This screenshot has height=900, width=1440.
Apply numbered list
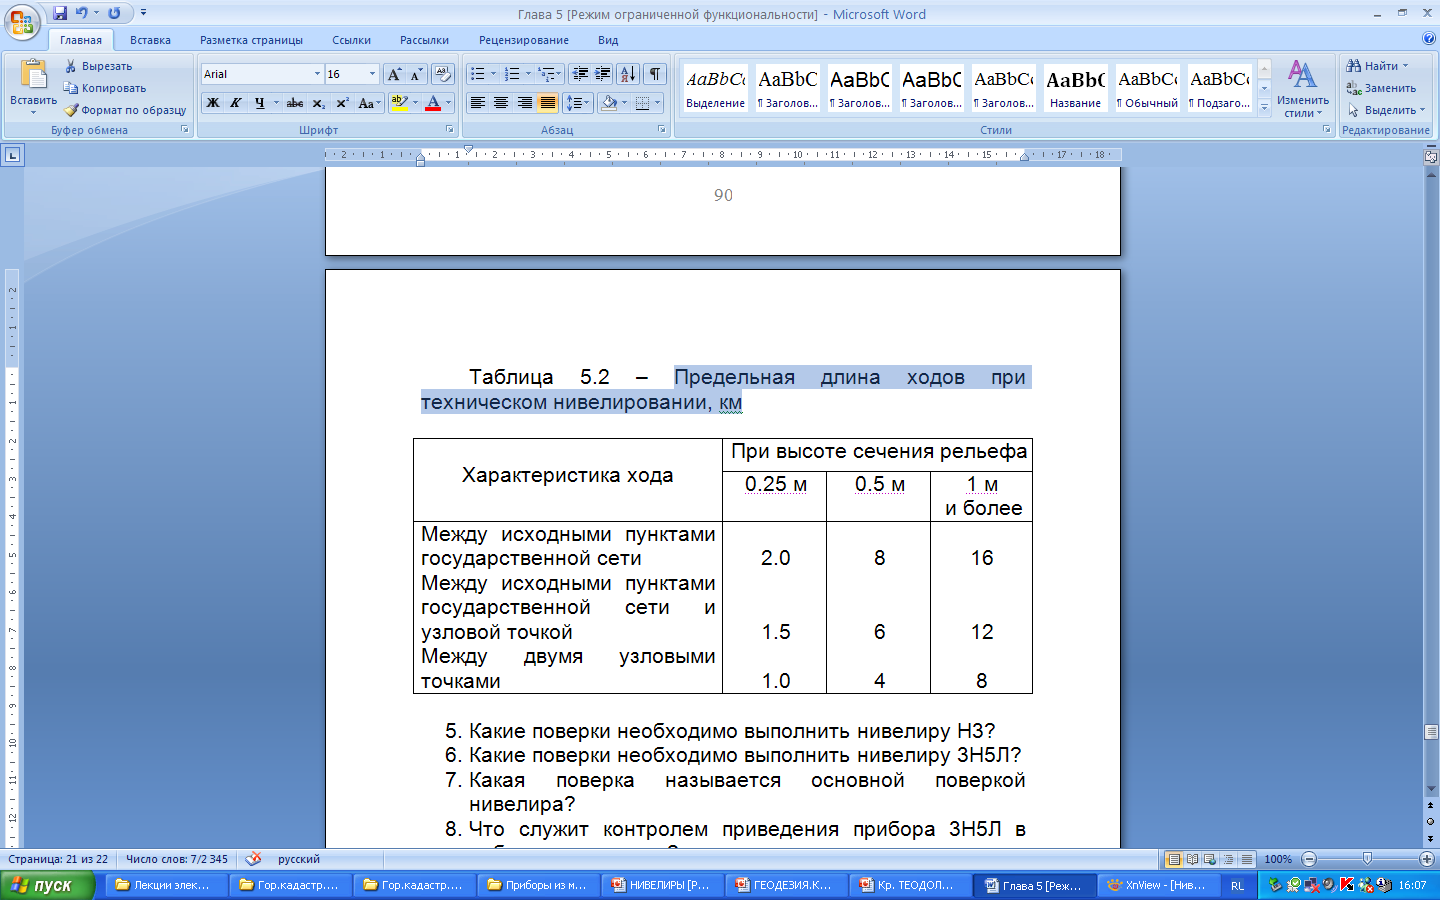[x=512, y=74]
